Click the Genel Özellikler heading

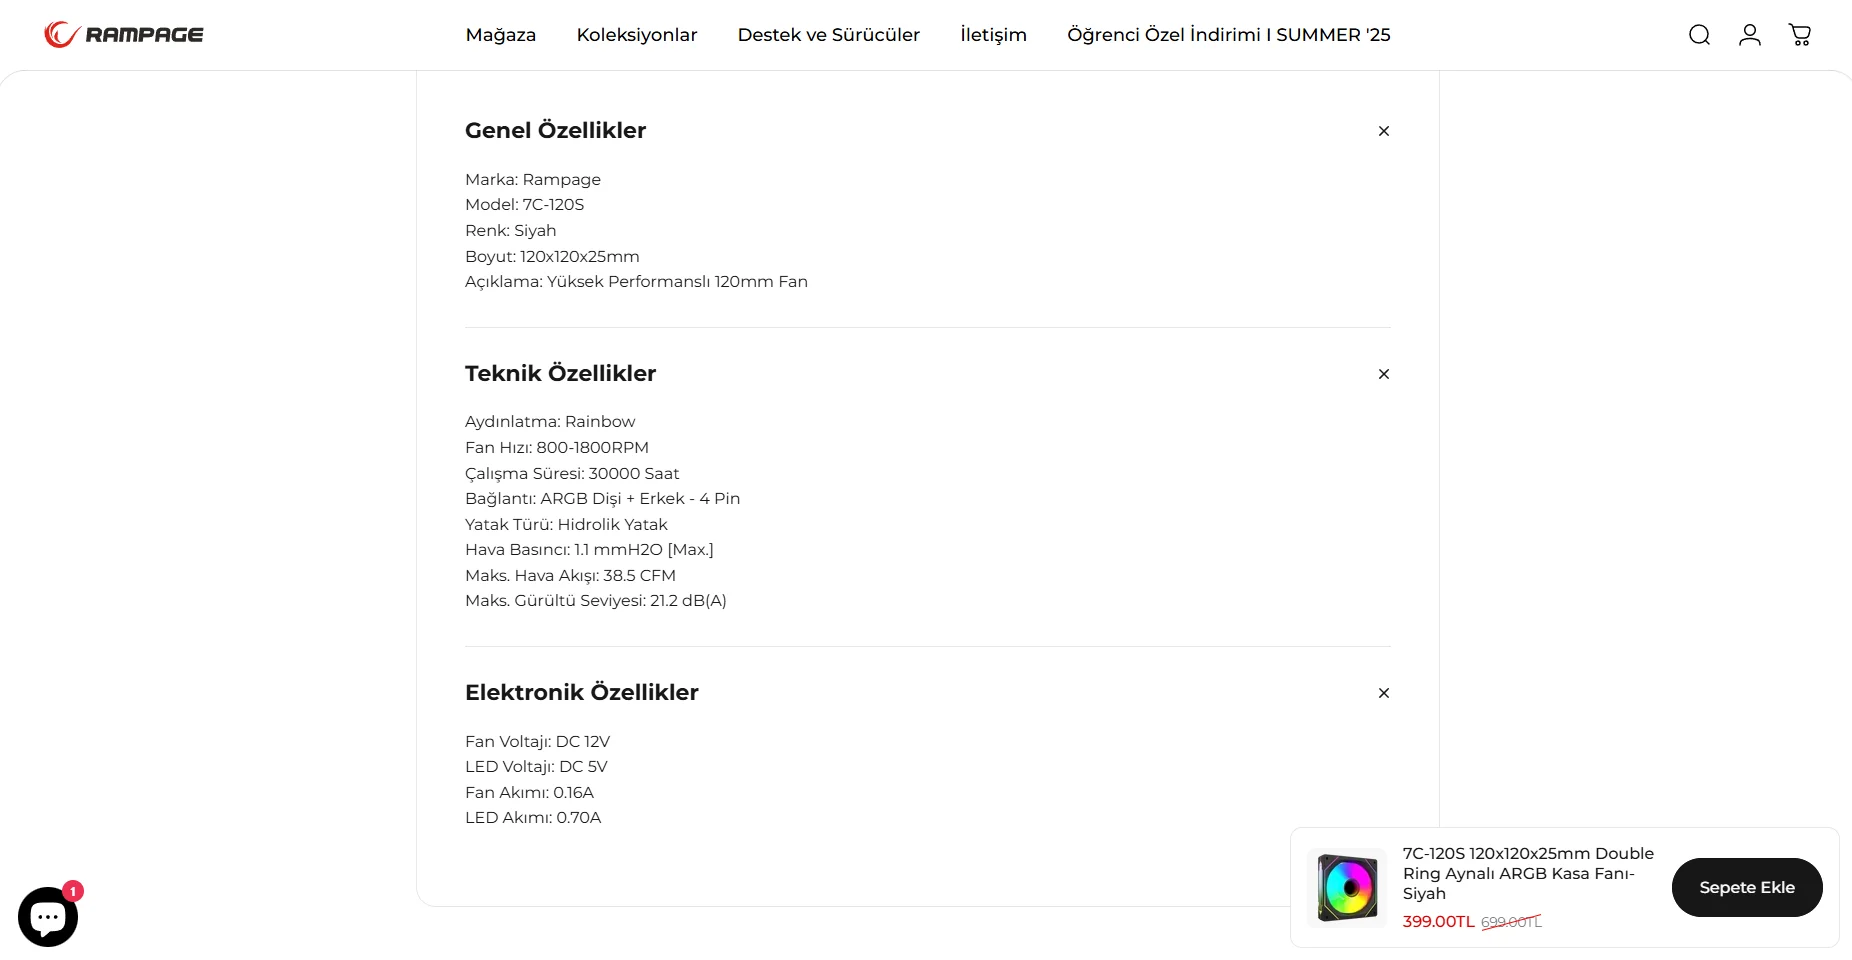pos(555,131)
